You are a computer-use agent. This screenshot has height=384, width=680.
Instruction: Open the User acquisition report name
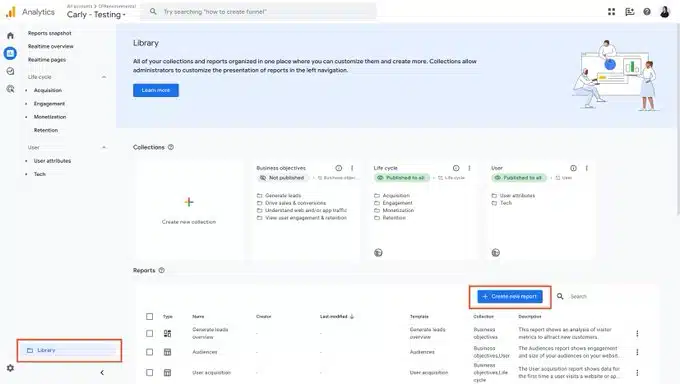pyautogui.click(x=211, y=372)
